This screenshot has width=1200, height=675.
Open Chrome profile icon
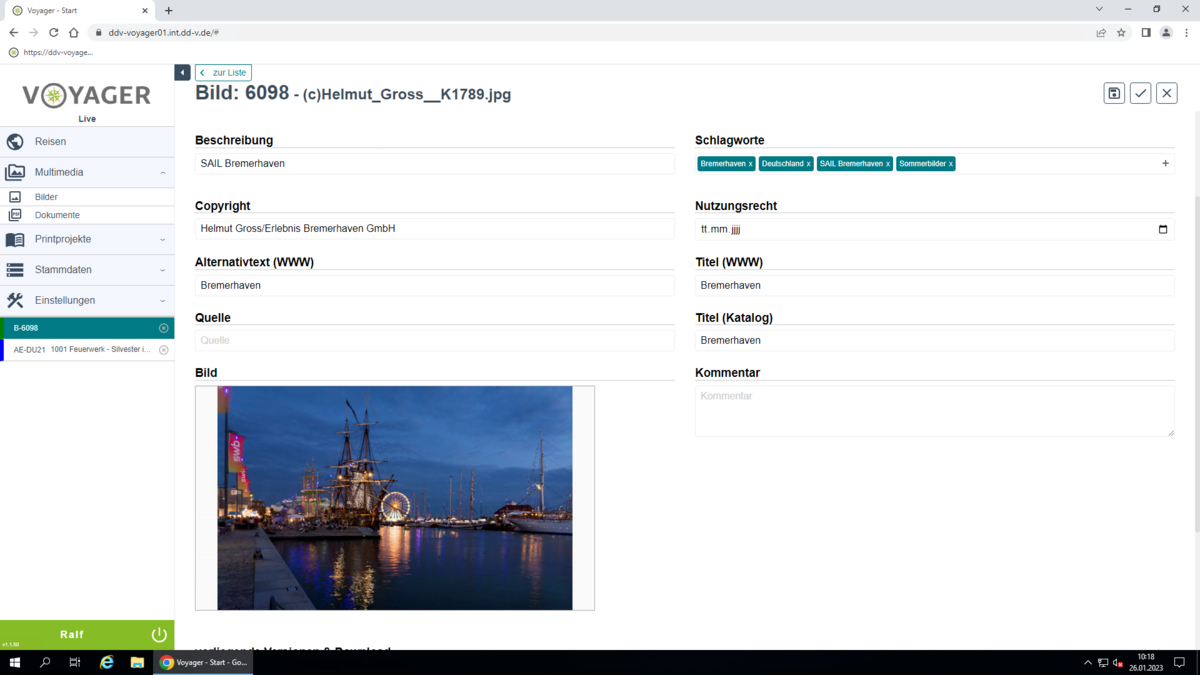pos(1166,32)
